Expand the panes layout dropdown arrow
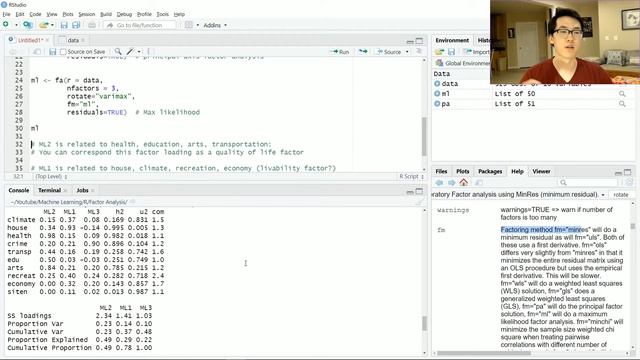This screenshot has width=640, height=360. click(x=198, y=25)
